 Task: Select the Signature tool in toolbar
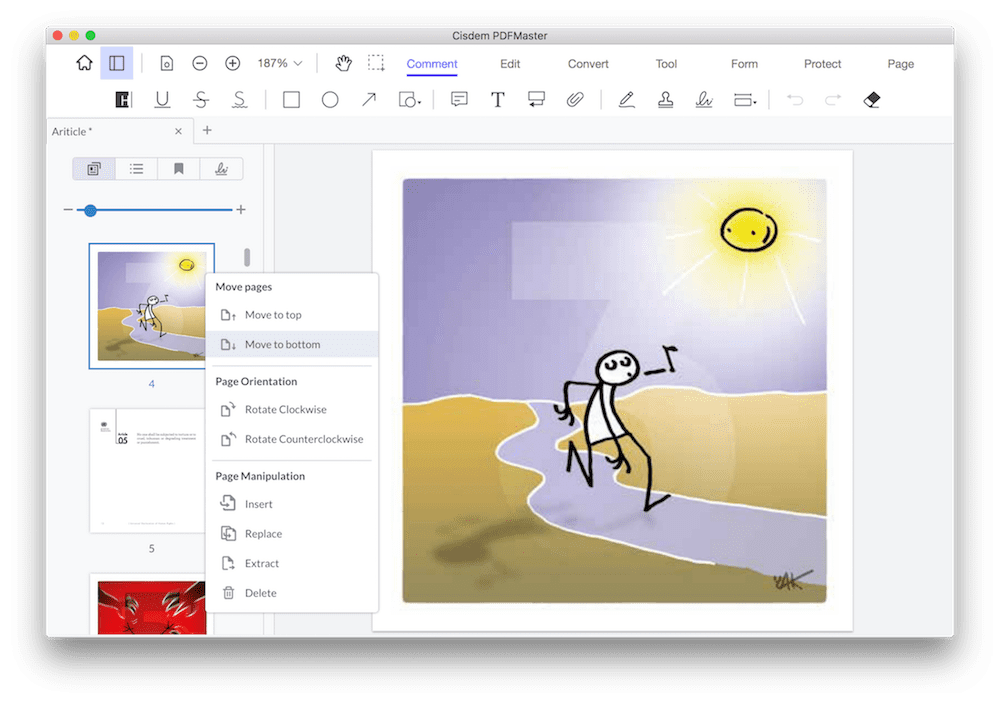click(x=704, y=100)
